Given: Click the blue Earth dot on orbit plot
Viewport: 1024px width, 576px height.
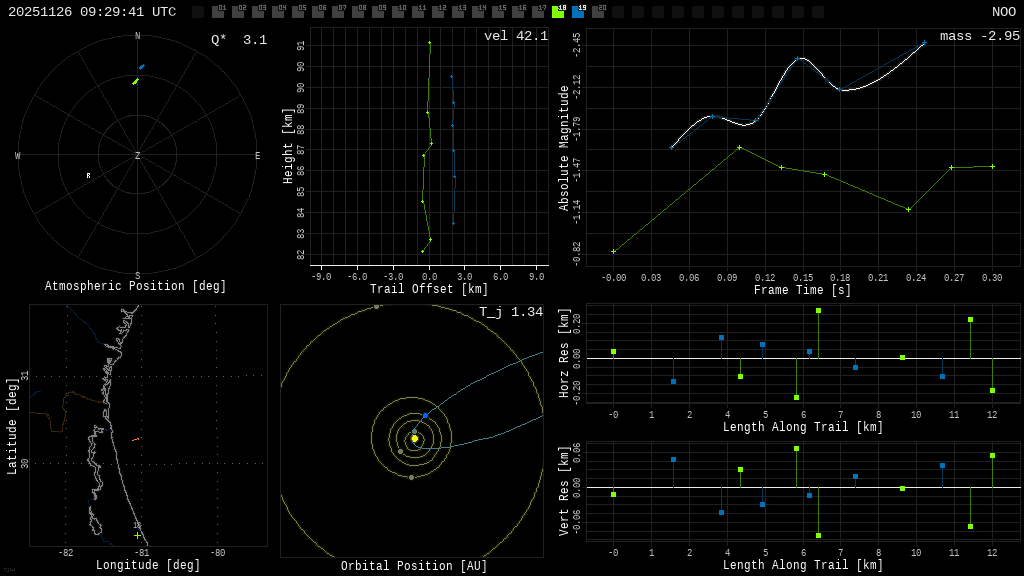Looking at the screenshot, I should [425, 415].
